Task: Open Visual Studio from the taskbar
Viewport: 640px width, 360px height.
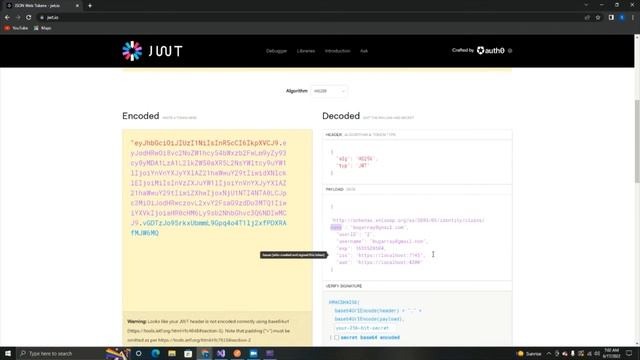Action: pyautogui.click(x=221, y=353)
